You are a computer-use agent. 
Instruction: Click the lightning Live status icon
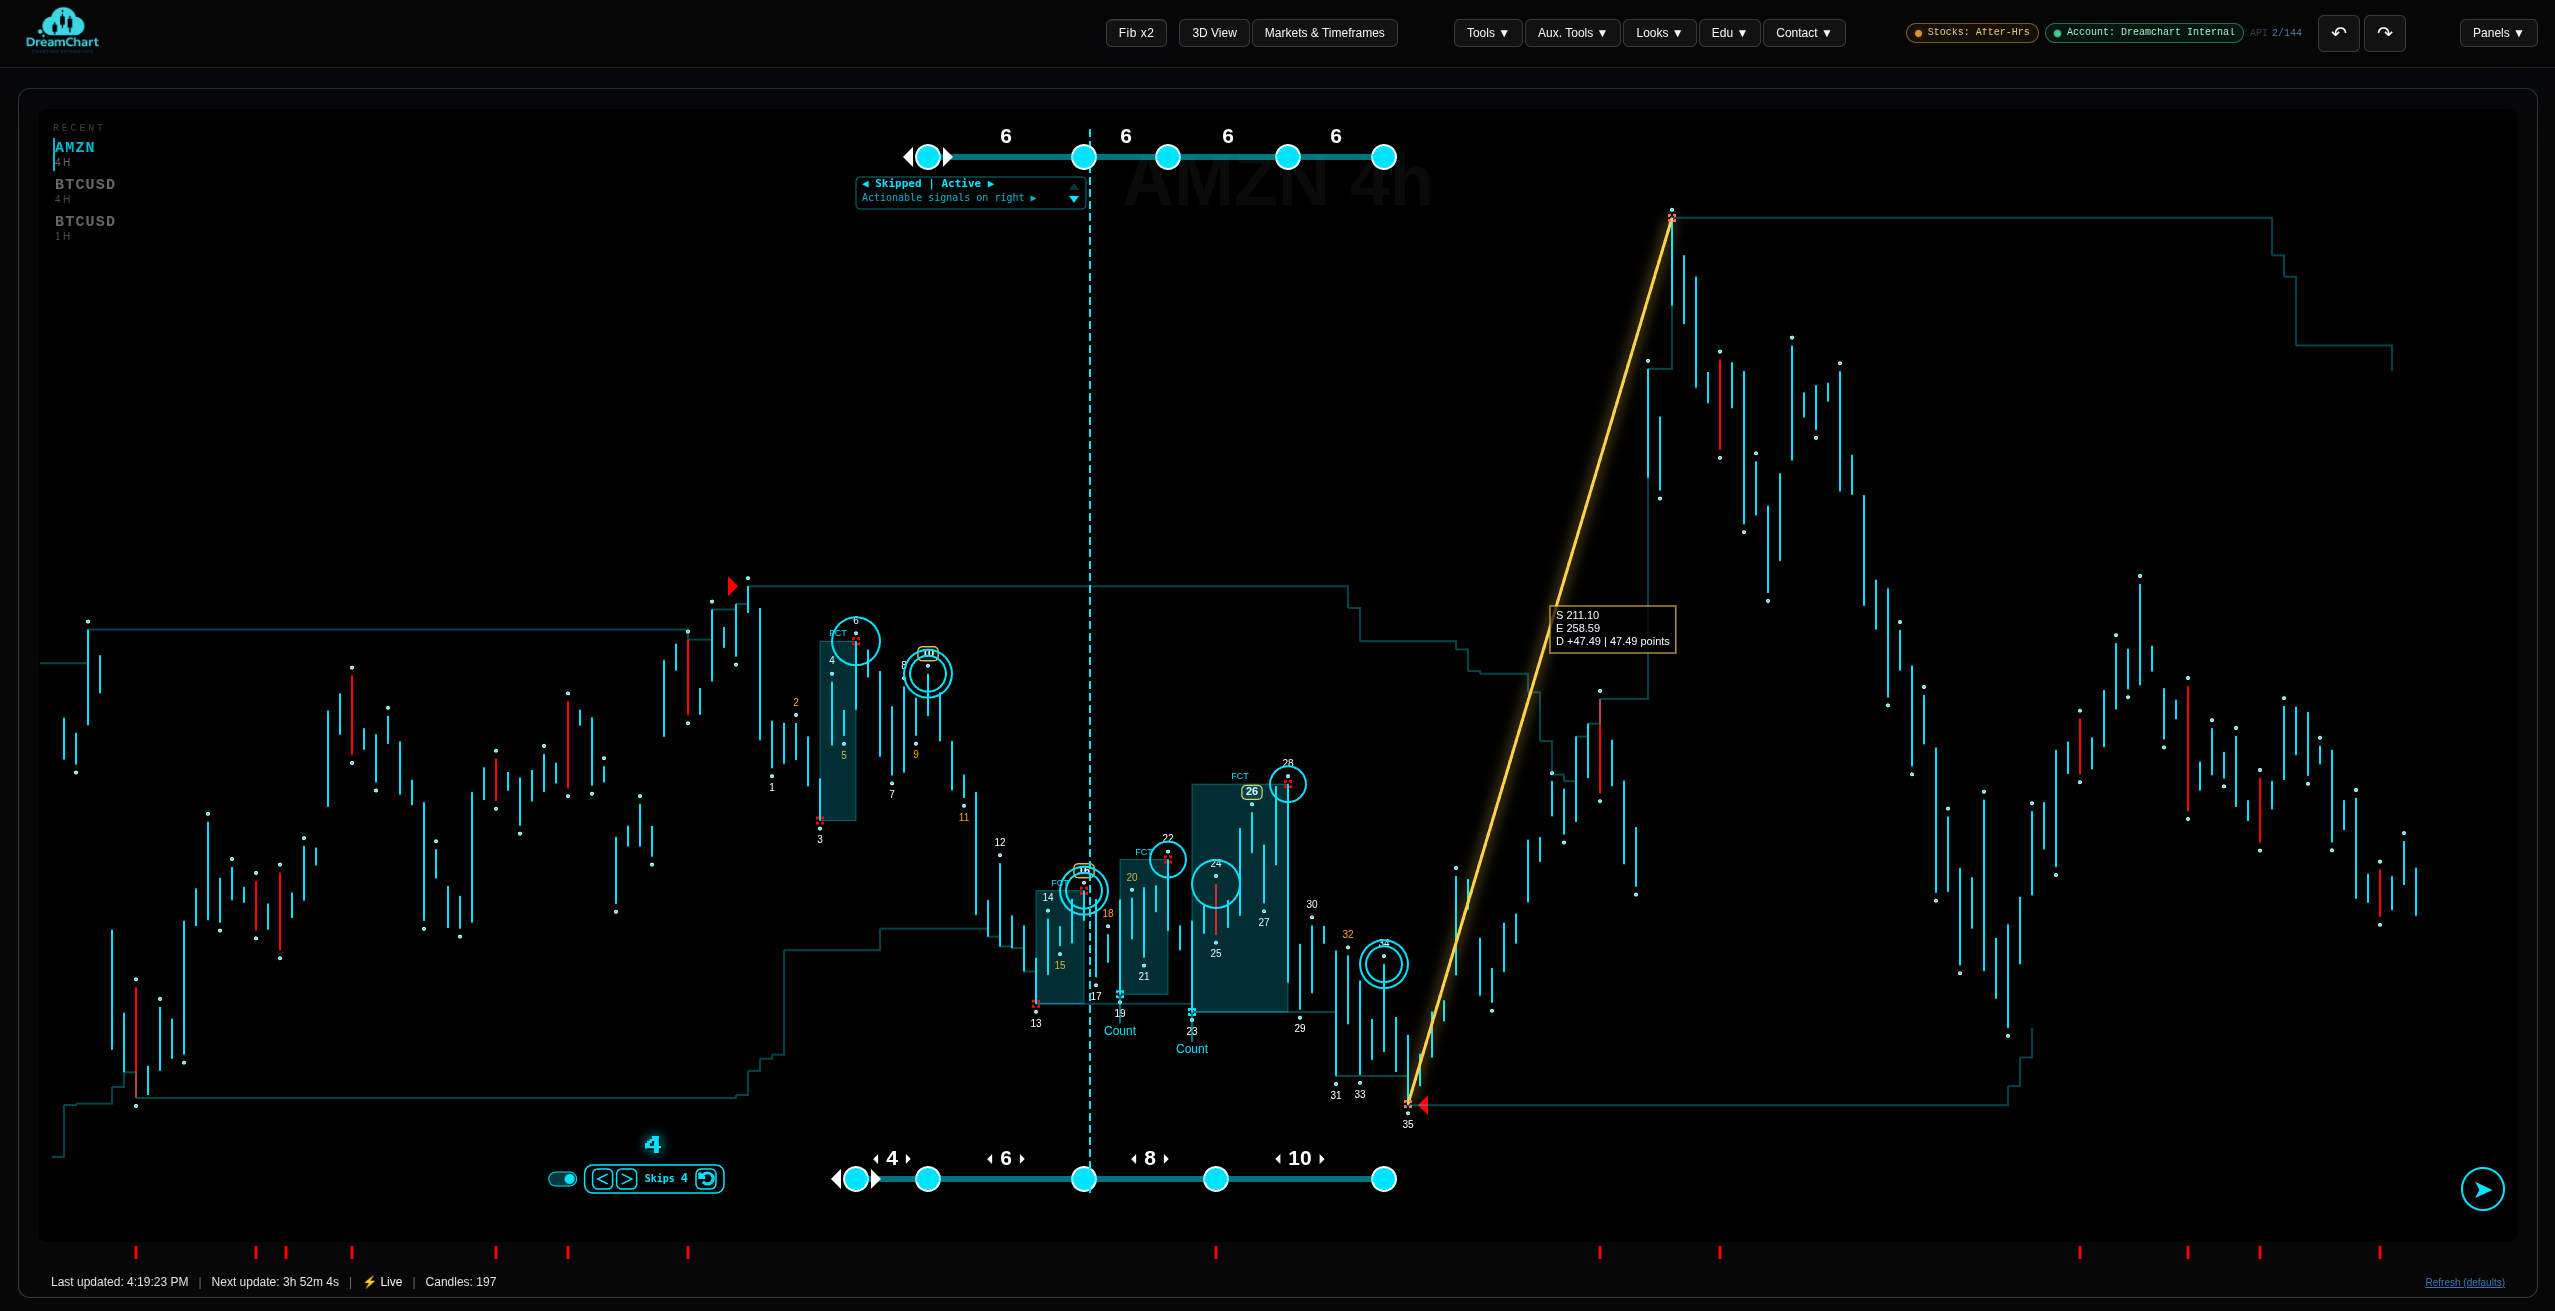(369, 1282)
